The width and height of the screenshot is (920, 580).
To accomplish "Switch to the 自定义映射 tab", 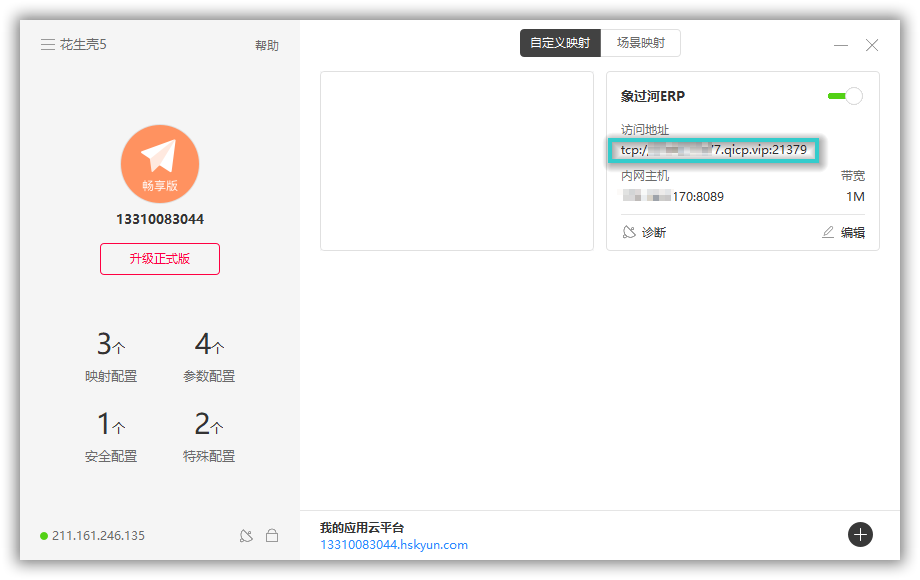I will pos(560,43).
